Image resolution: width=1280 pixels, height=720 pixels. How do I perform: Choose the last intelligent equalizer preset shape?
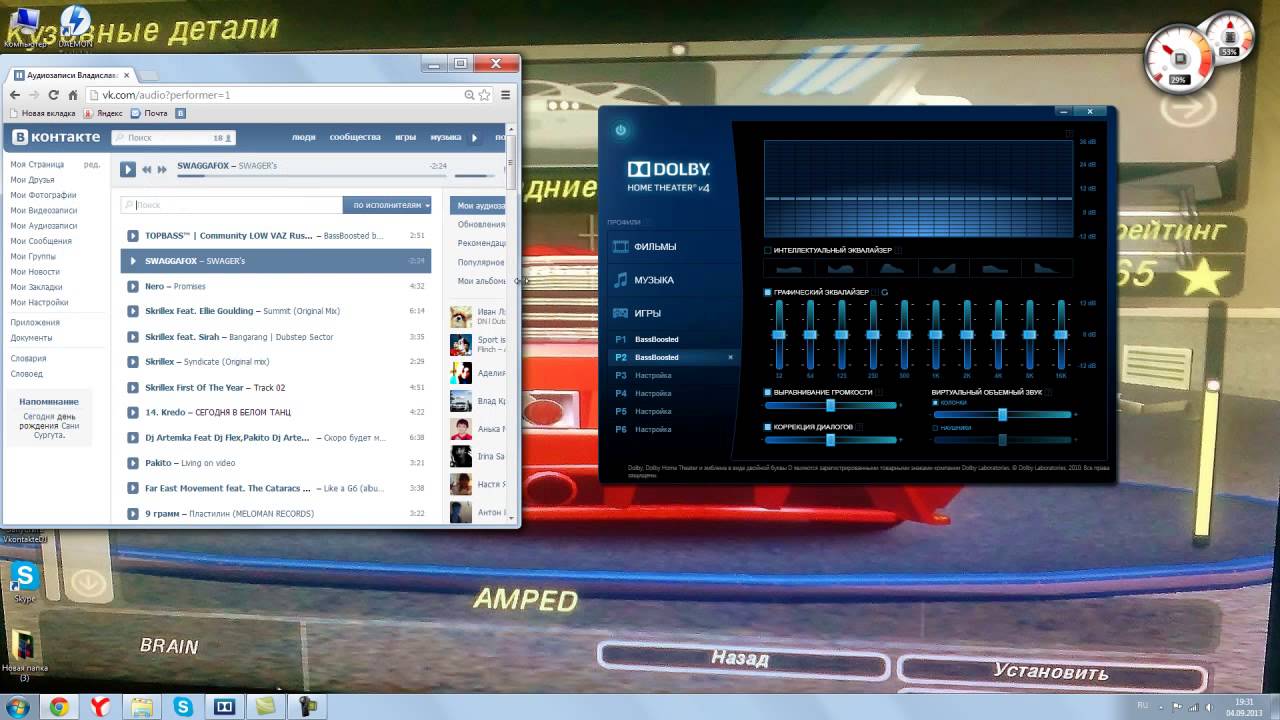(1046, 268)
